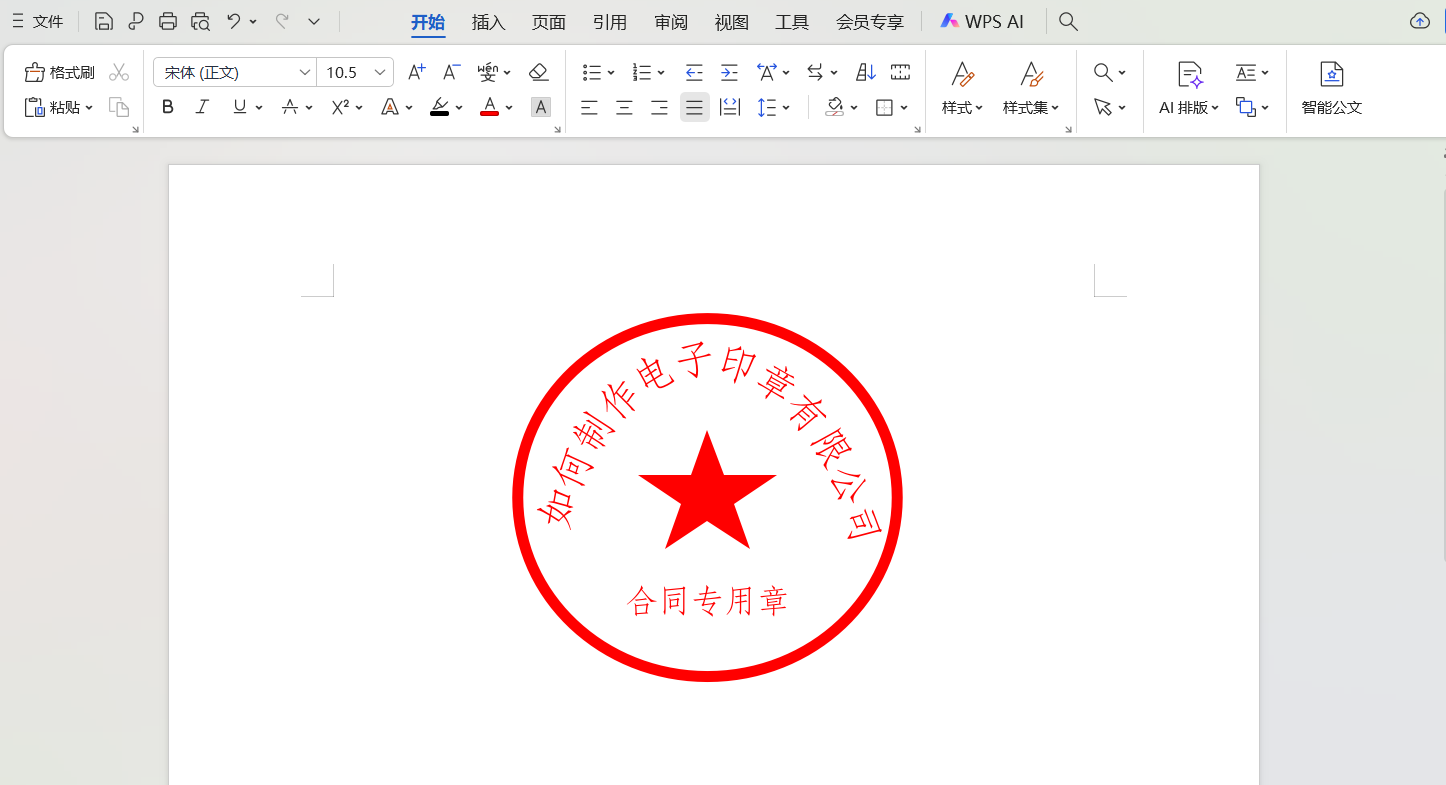Select the find magnifier icon

click(1102, 71)
